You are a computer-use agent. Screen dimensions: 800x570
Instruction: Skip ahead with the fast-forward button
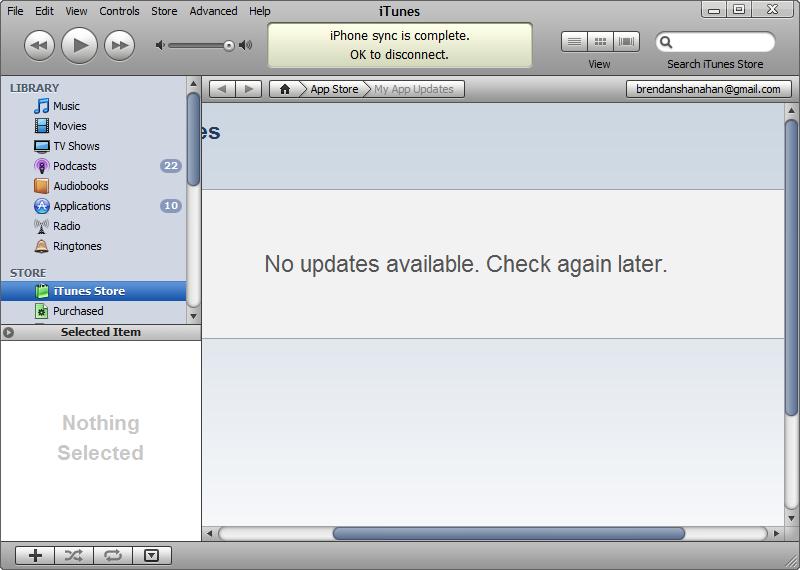pos(119,45)
